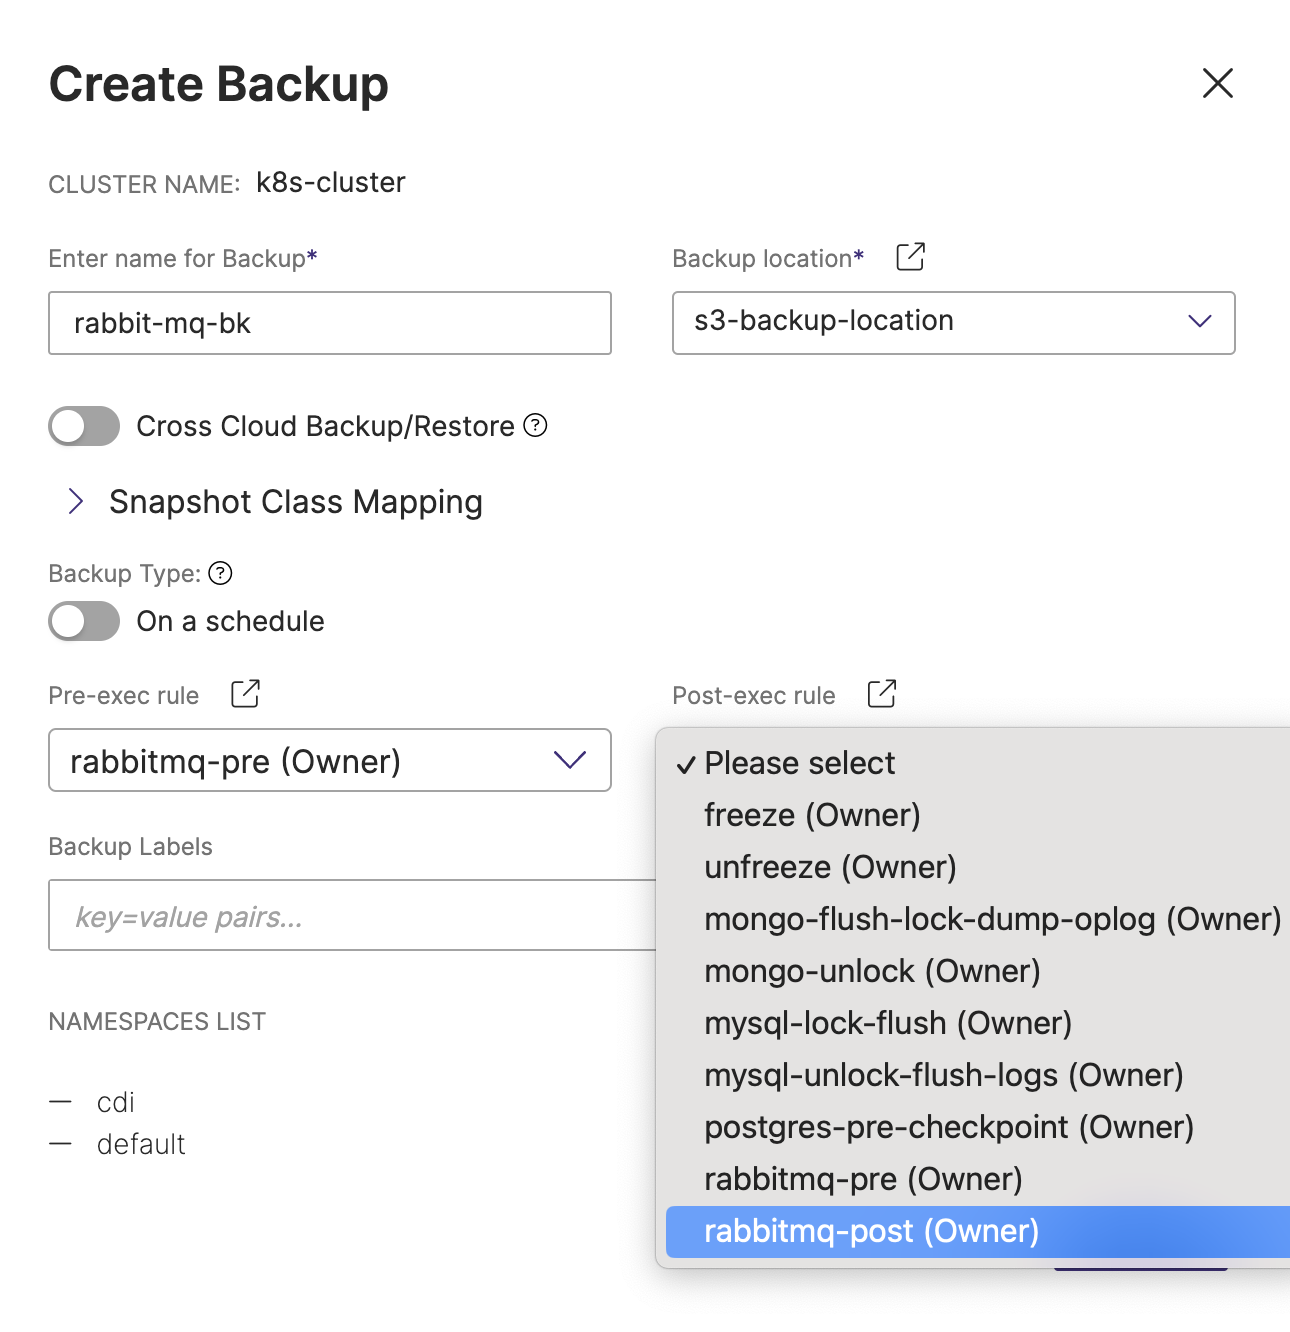Pick unfreeze (Owner) in the dropdown list
The height and width of the screenshot is (1332, 1290).
click(830, 867)
